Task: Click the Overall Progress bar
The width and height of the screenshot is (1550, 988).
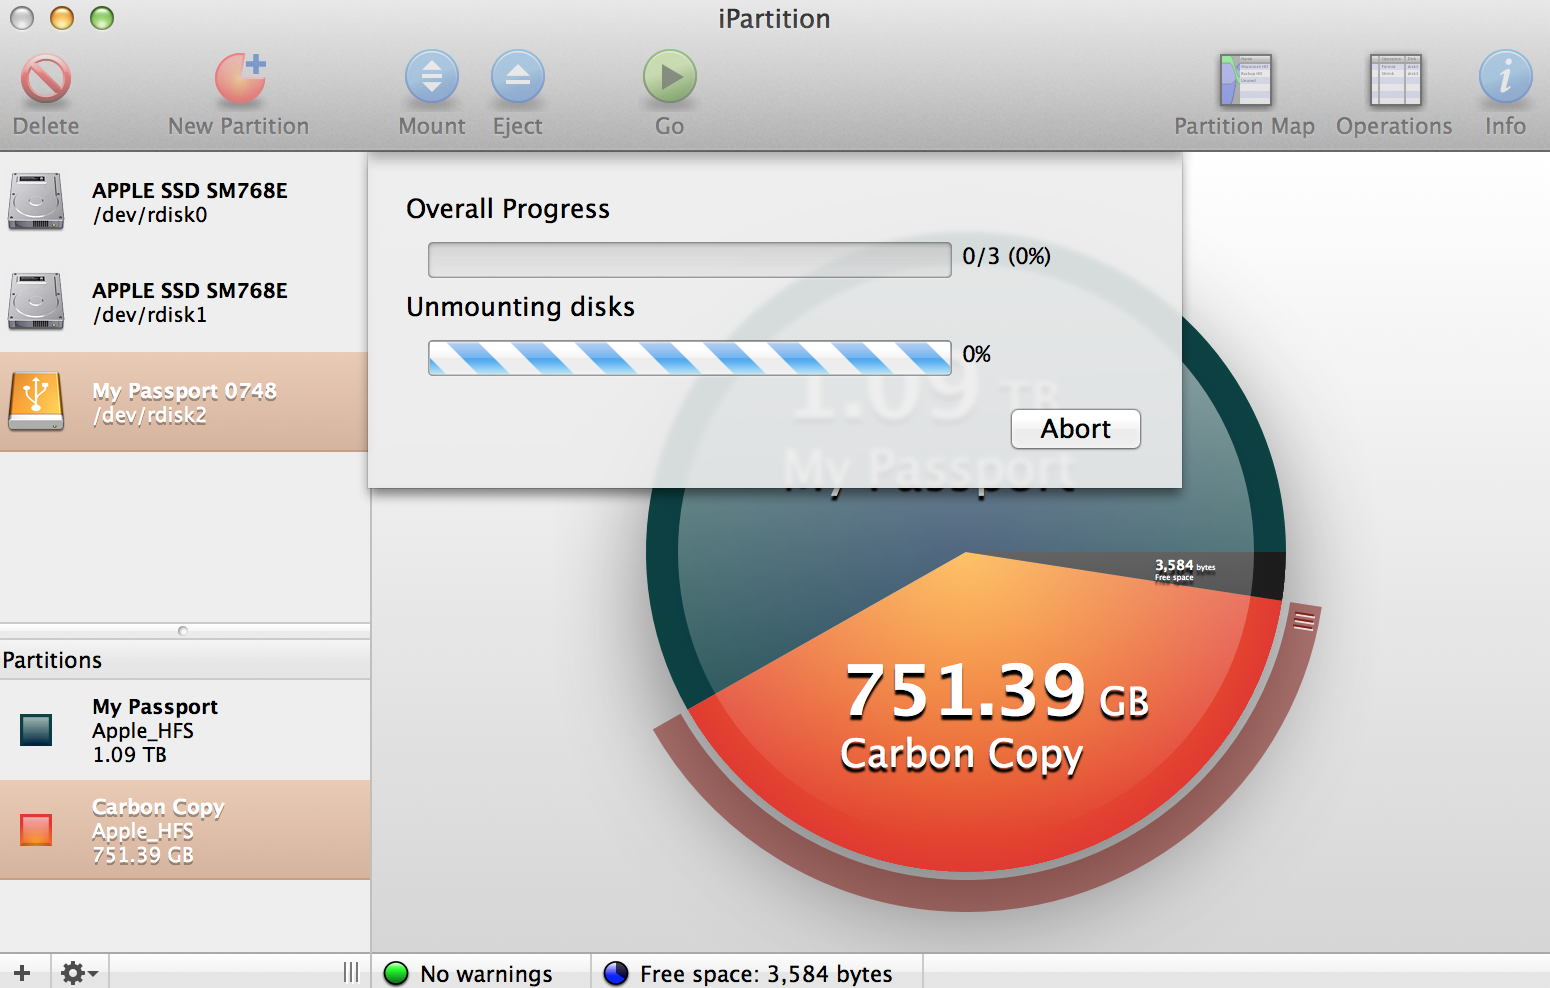Action: (x=690, y=260)
